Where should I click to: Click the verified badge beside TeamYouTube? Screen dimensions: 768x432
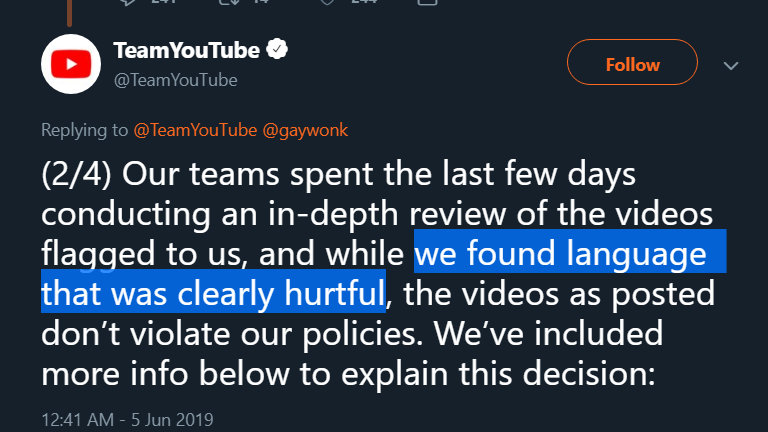coord(277,49)
